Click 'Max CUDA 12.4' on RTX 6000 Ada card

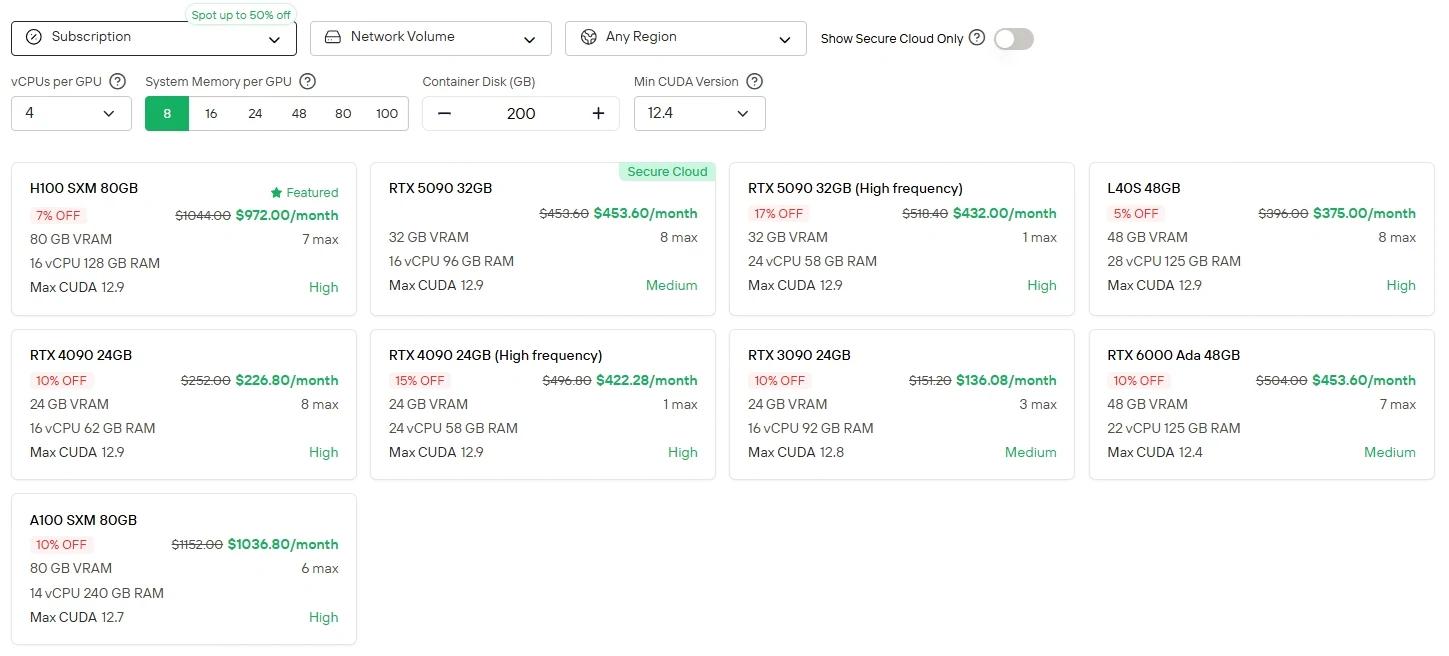[x=1155, y=452]
